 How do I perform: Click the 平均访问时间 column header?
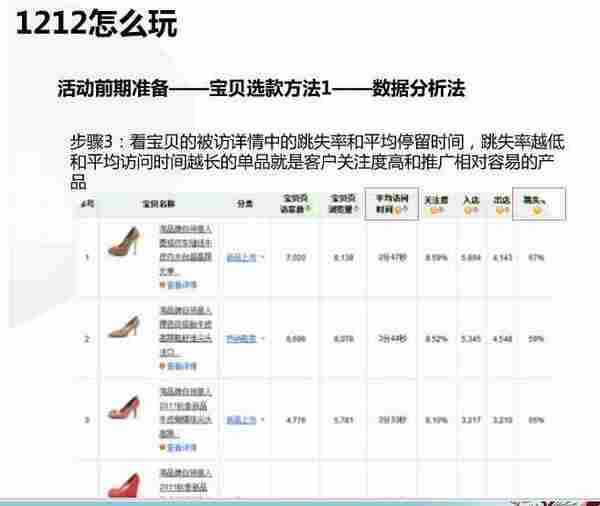(392, 204)
